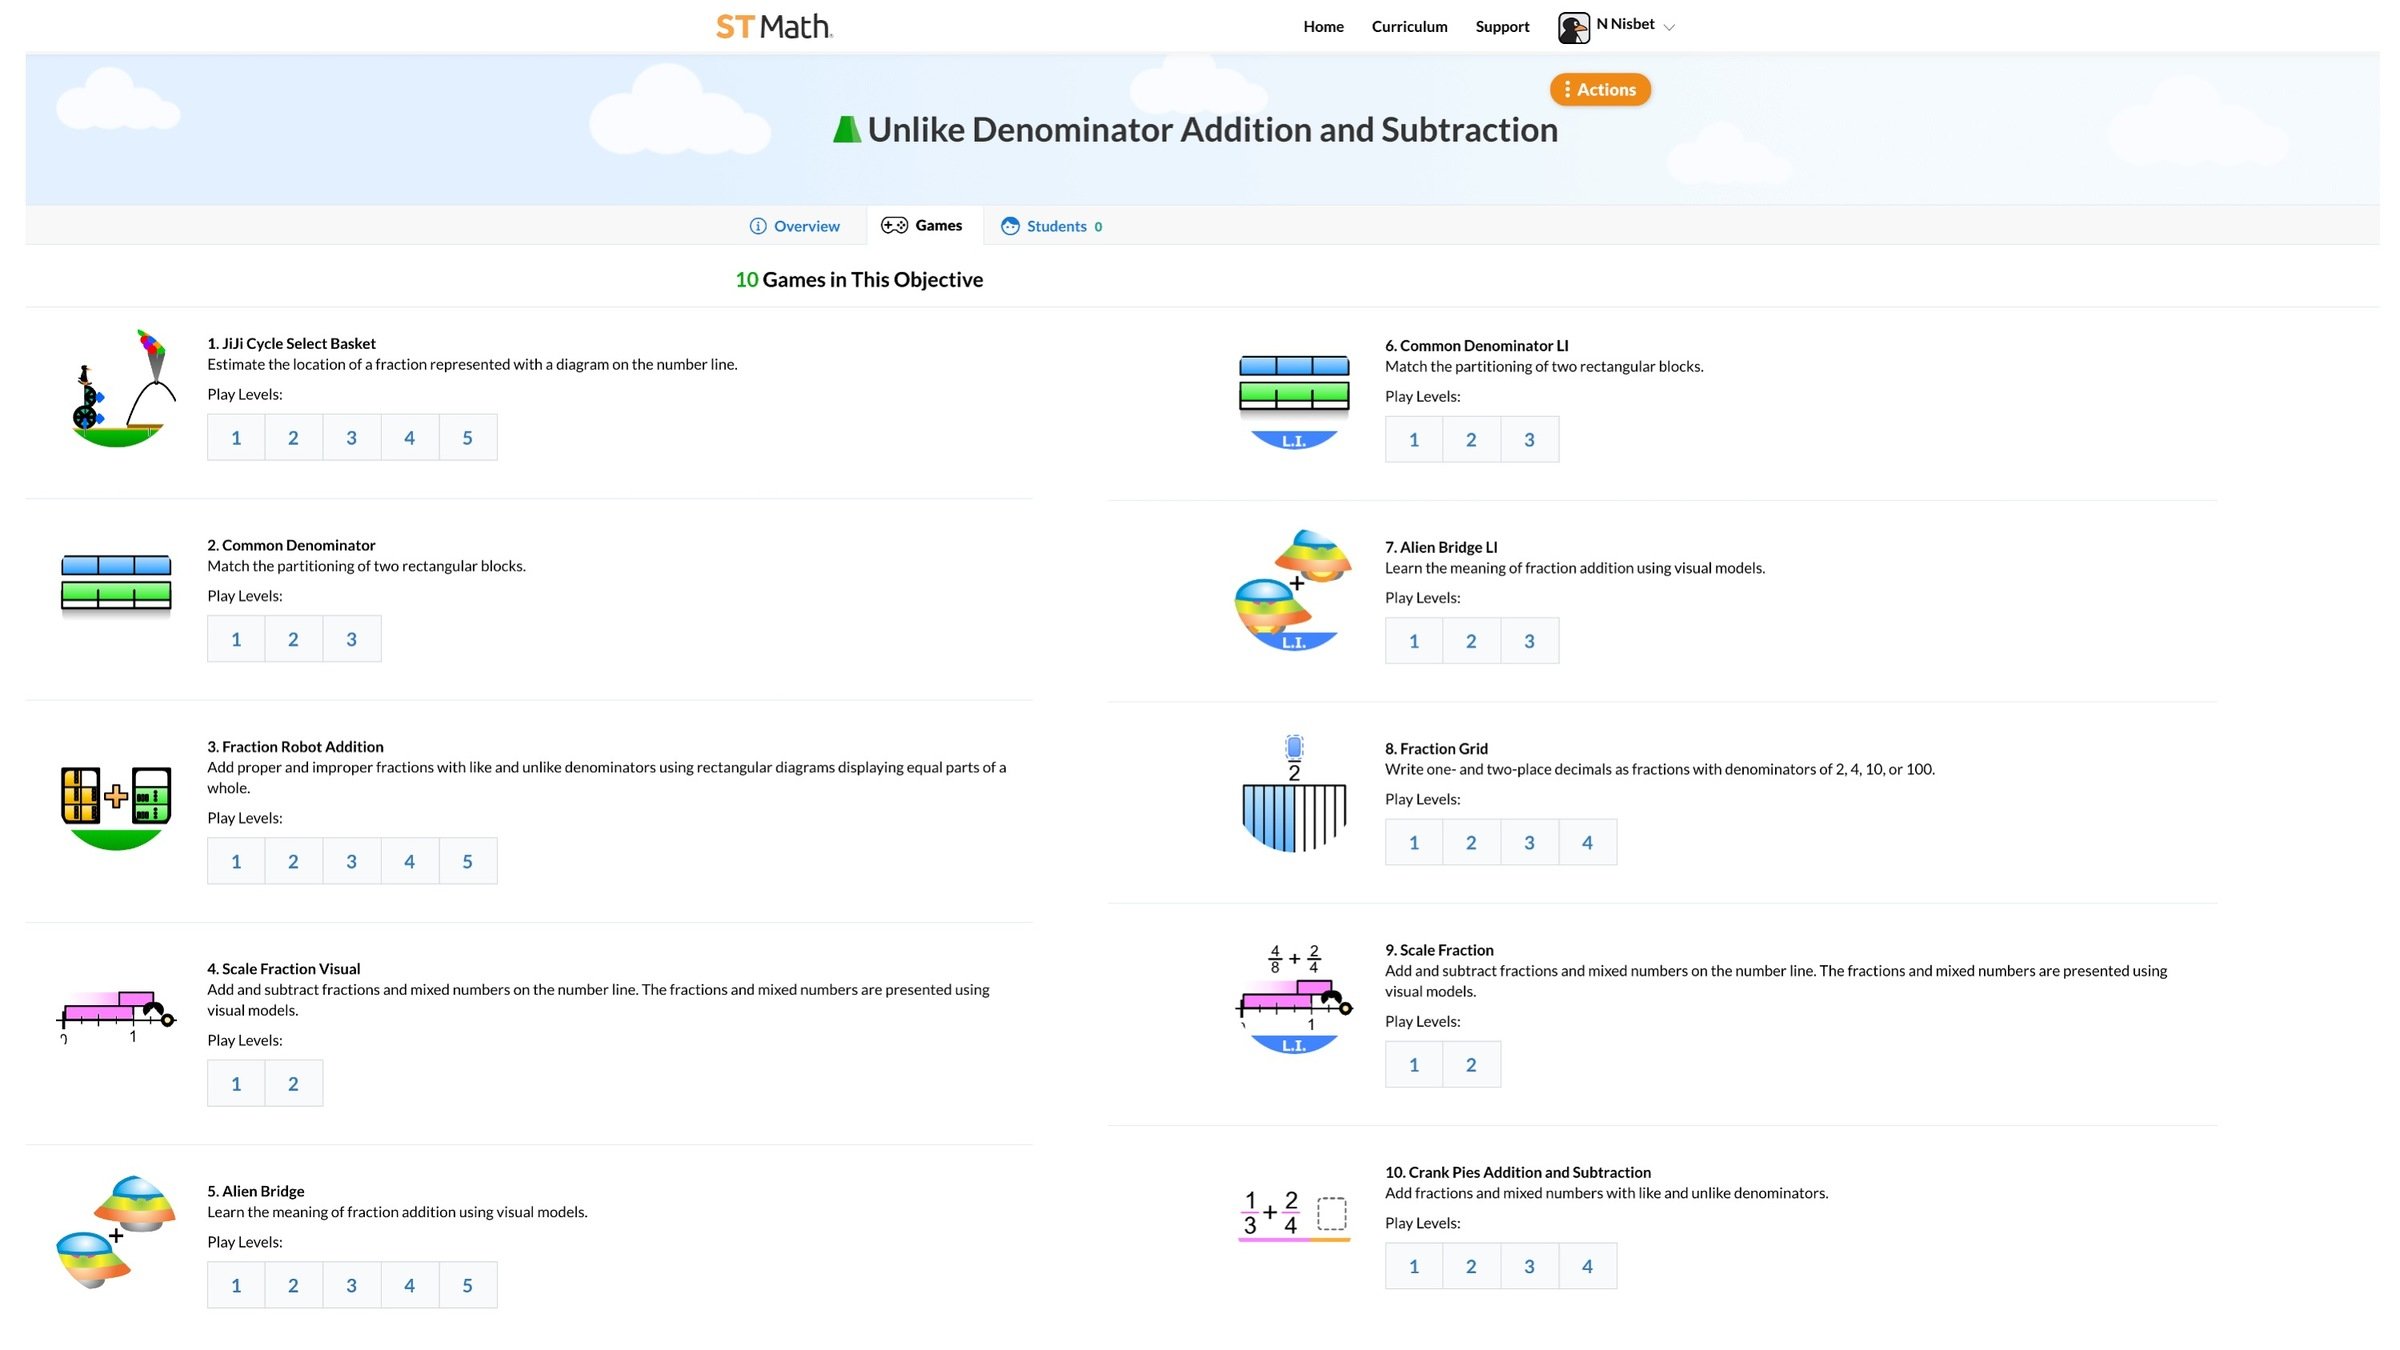Click the Alien Bridge LI game icon

(1293, 590)
